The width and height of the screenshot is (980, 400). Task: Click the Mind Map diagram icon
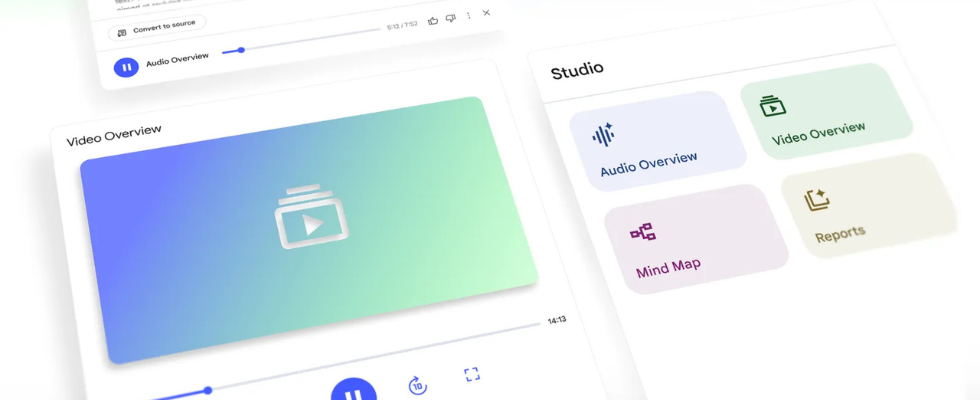click(643, 233)
